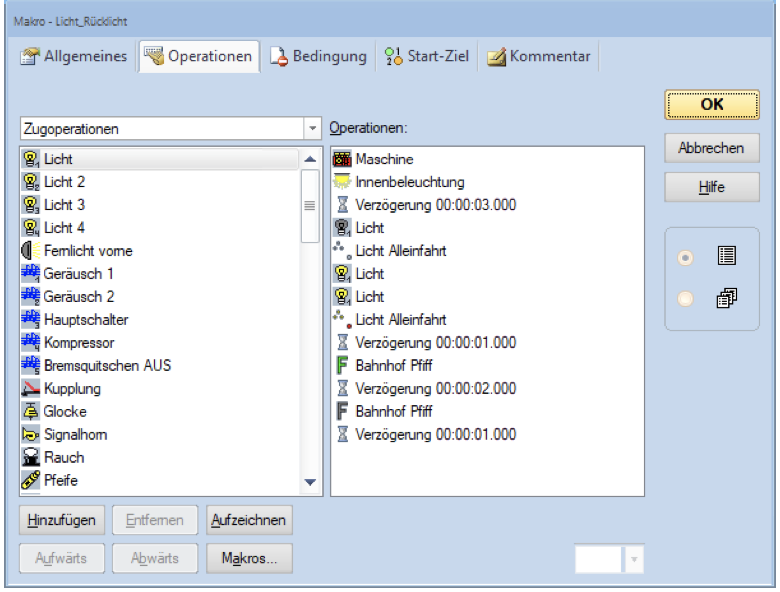Select the Kupplung coupling icon

[31, 388]
